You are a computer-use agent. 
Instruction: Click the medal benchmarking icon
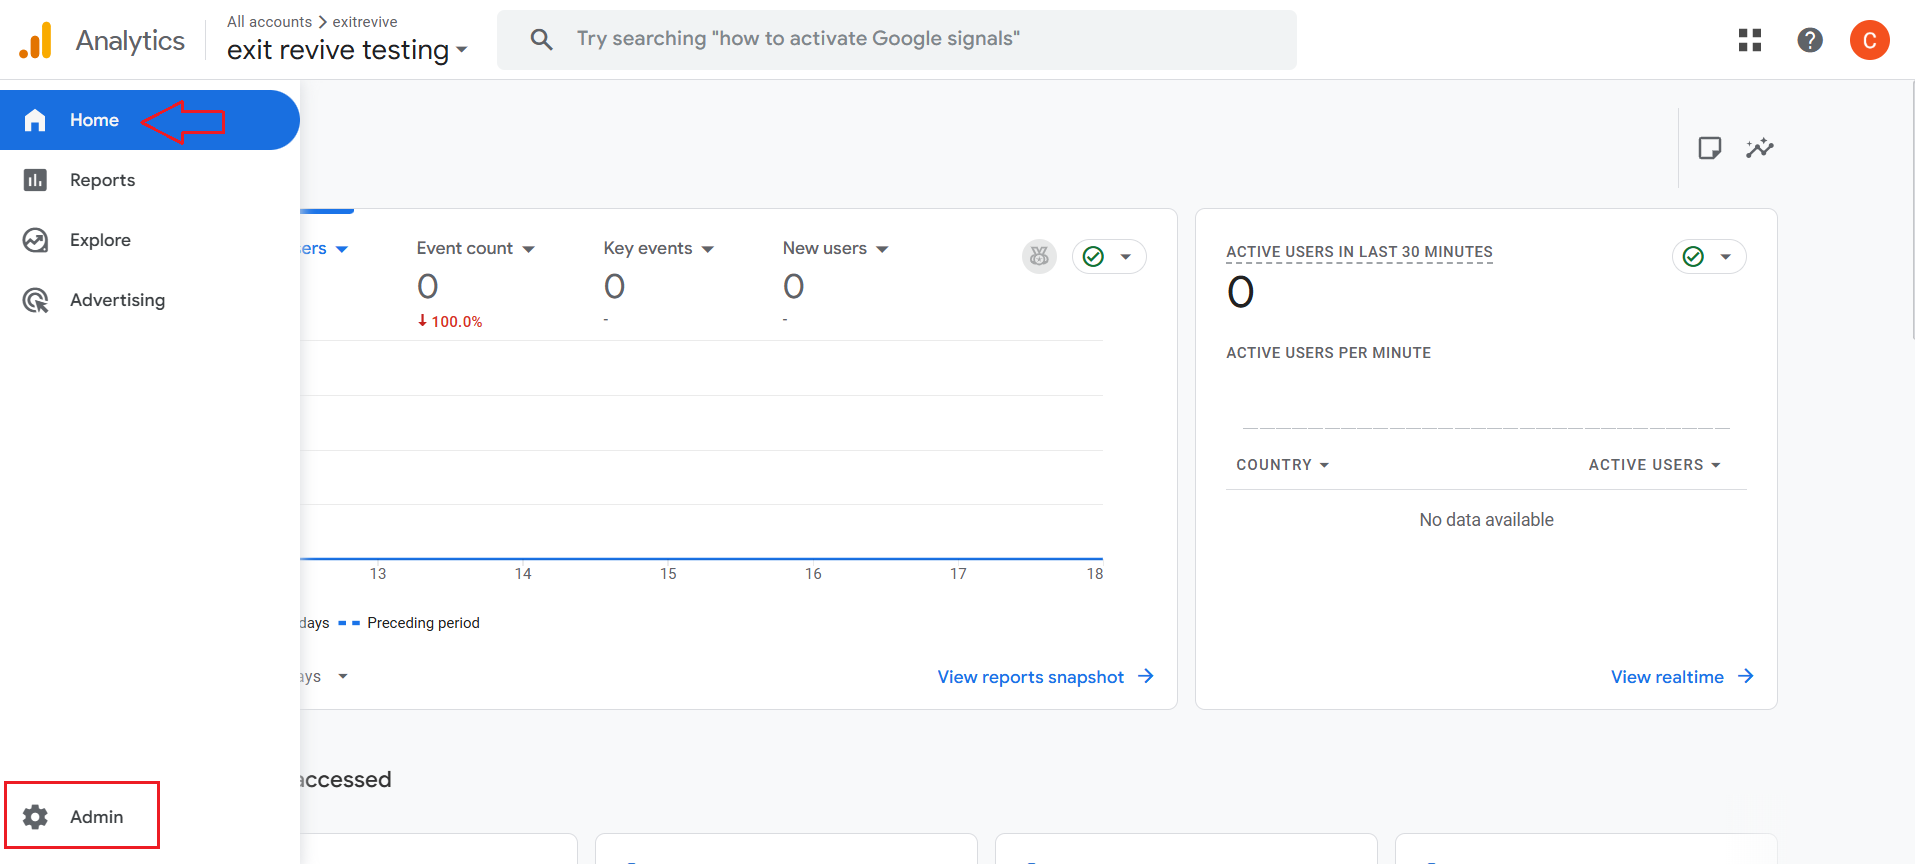click(x=1039, y=257)
